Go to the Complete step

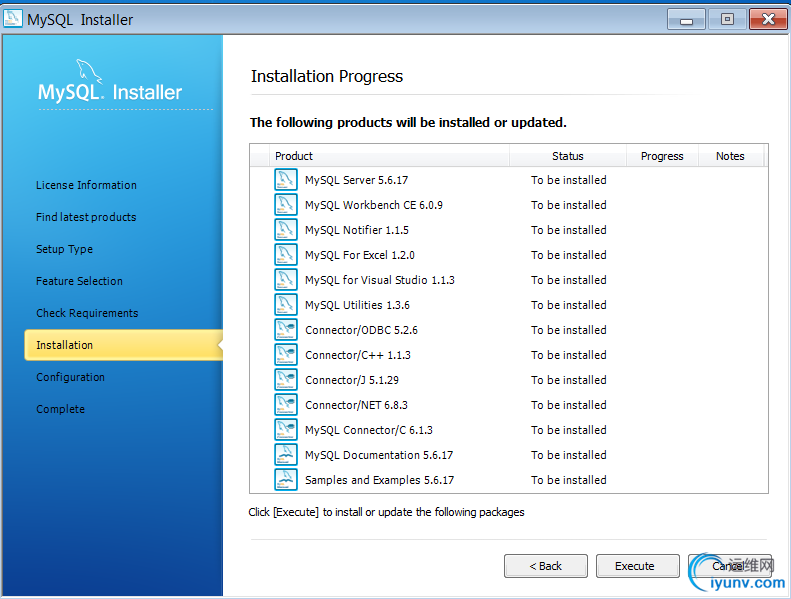point(61,409)
